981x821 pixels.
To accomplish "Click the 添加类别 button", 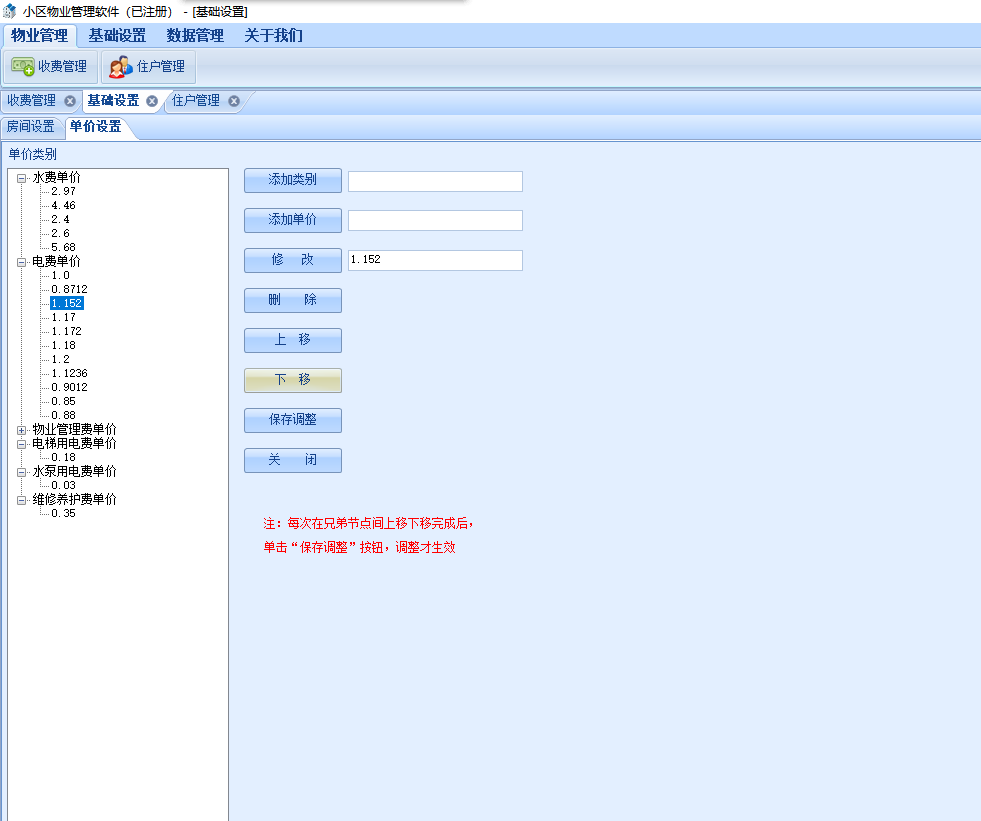I will (x=292, y=180).
